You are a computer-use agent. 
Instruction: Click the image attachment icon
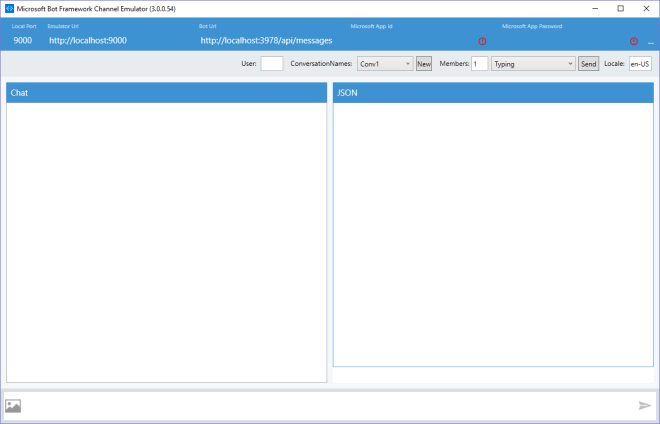13,406
